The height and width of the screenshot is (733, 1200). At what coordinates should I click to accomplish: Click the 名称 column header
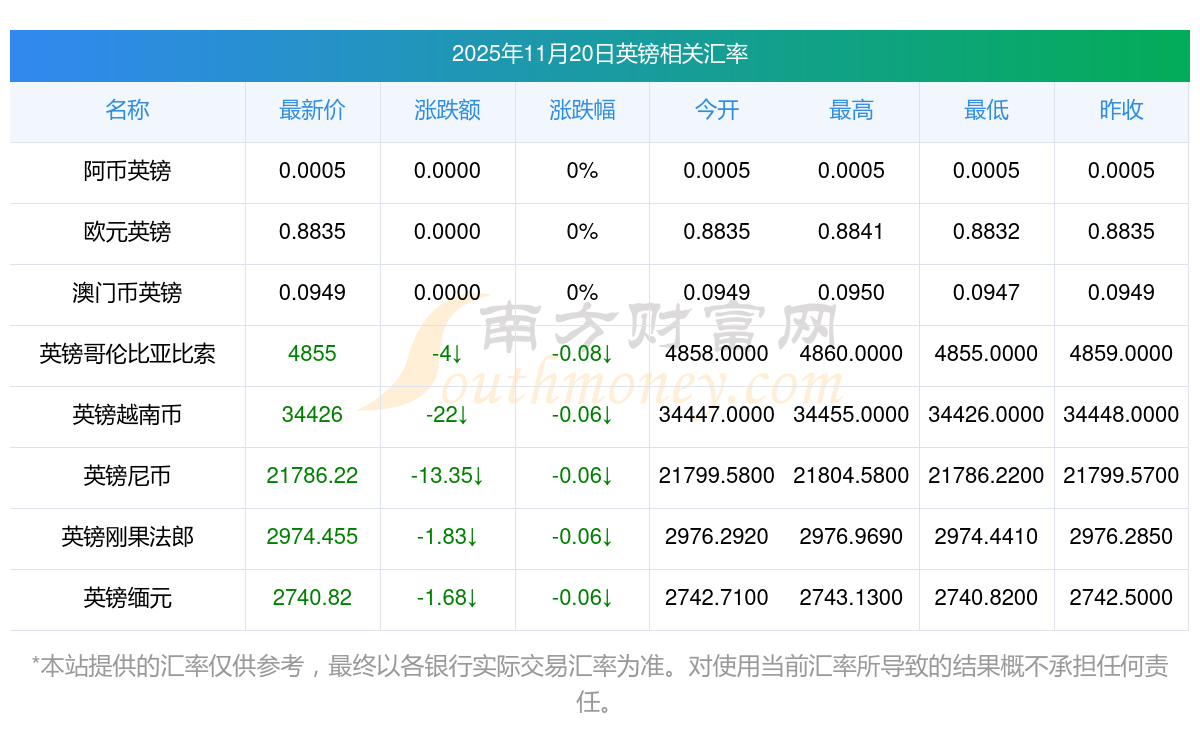[127, 110]
